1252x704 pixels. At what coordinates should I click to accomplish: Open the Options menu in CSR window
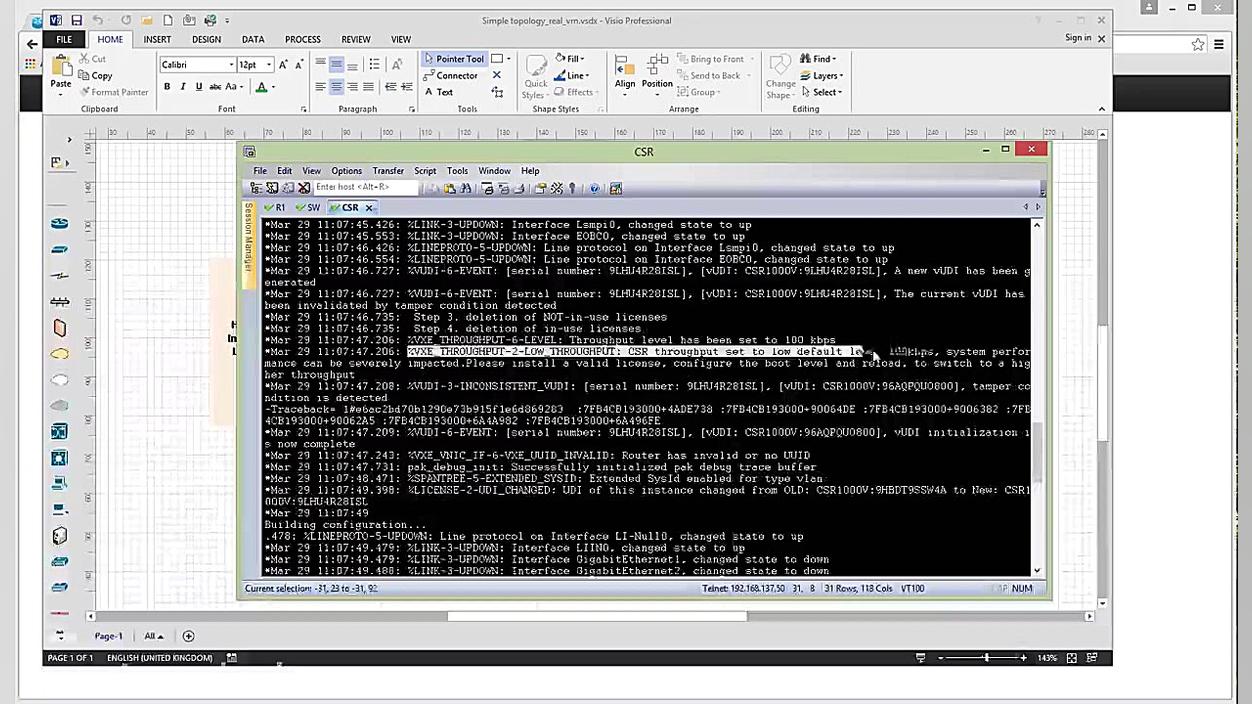pos(346,171)
